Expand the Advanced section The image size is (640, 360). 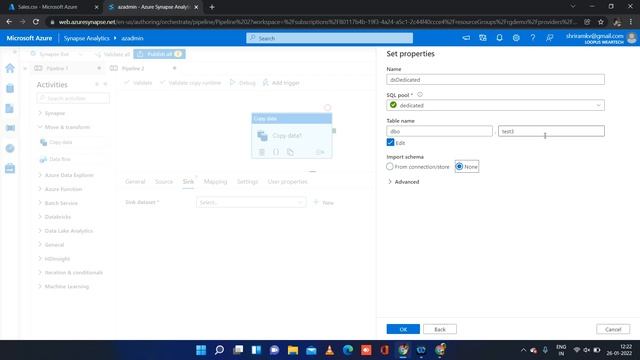click(x=404, y=182)
